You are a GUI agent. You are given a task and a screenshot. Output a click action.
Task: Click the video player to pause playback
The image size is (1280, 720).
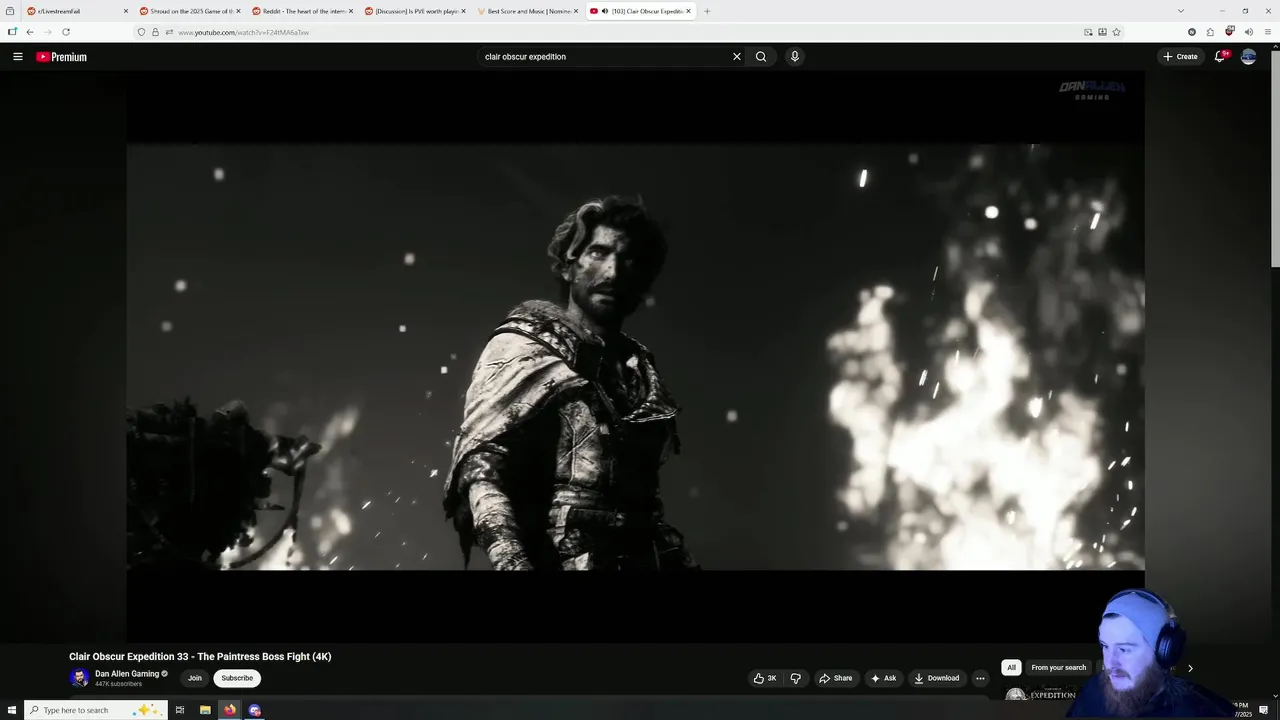[x=635, y=356]
